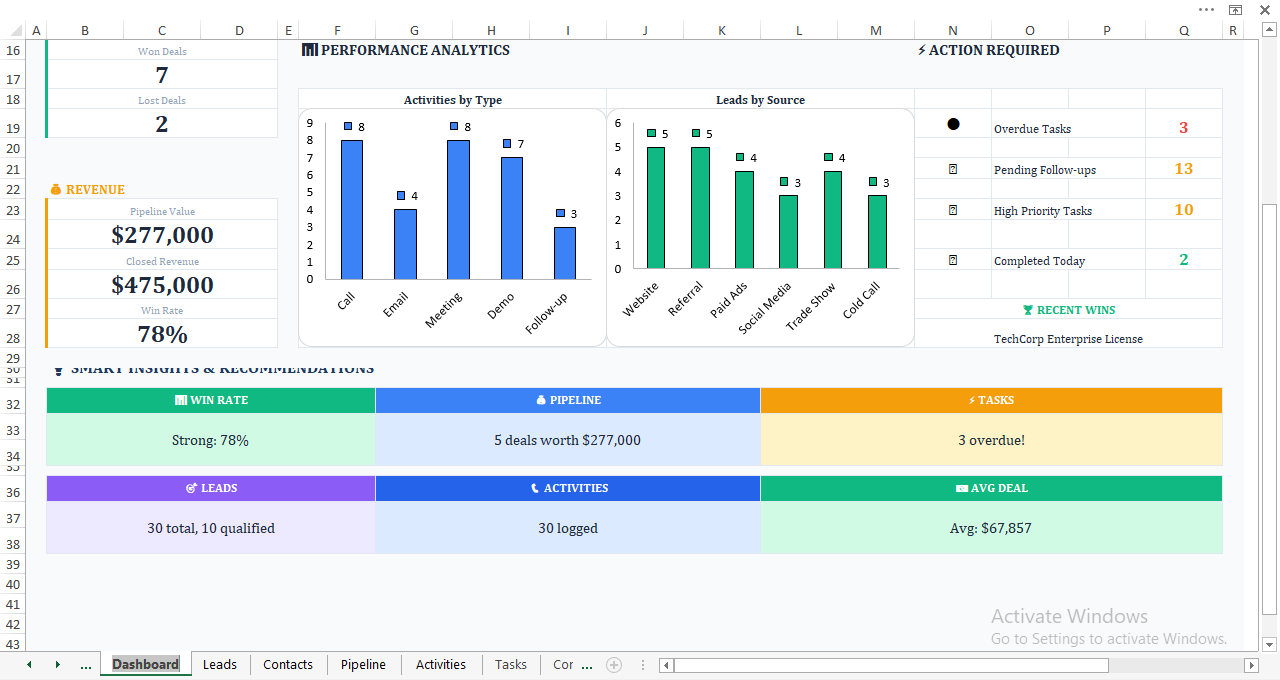Switch to the Contacts sheet tab

point(288,665)
